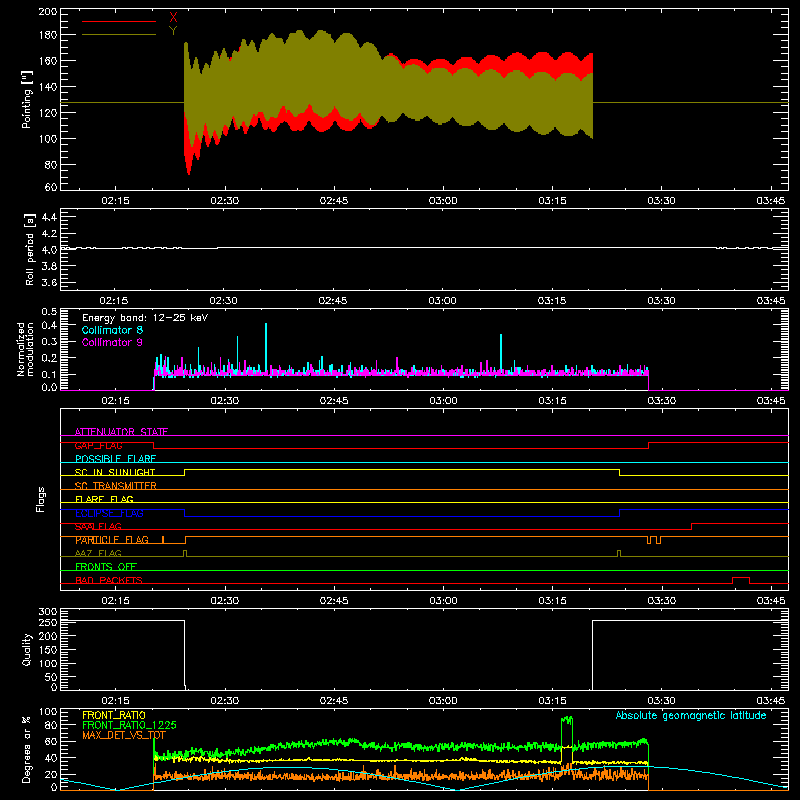Viewport: 800px width, 800px height.
Task: Click the BAD_PACKETS pulse near 03:40
Action: [741, 580]
